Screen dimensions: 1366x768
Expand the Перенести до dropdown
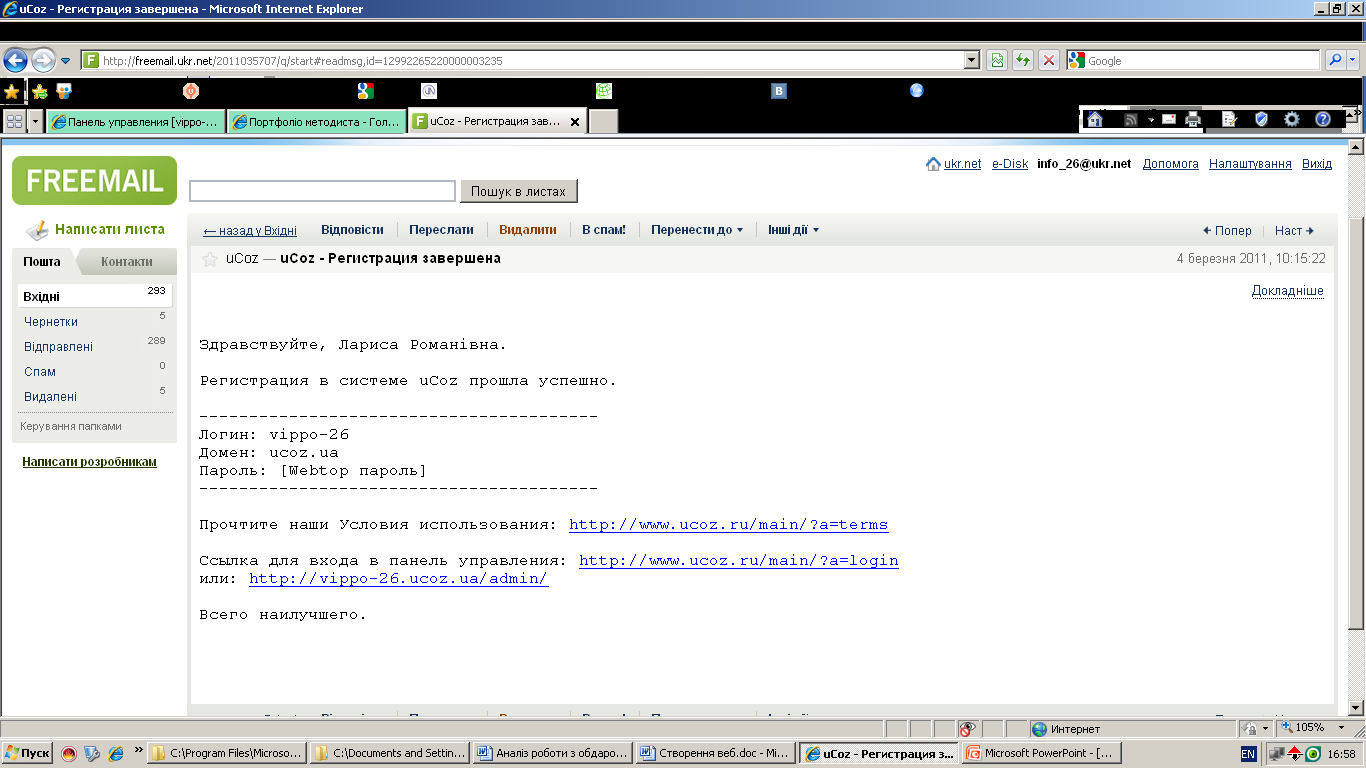697,230
